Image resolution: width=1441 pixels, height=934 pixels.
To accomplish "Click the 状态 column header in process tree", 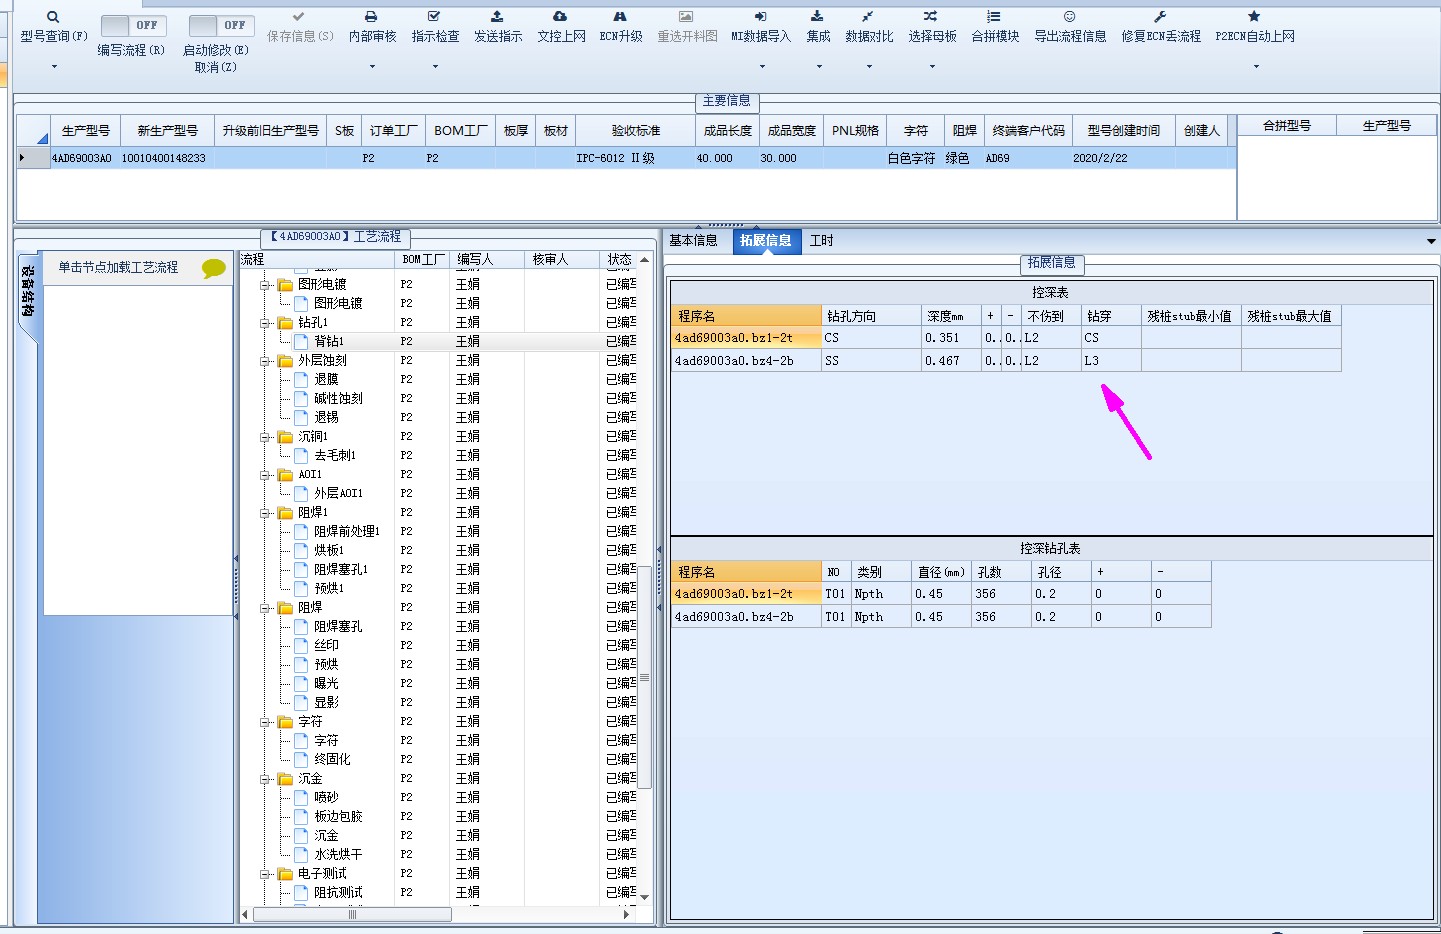I will tap(620, 259).
